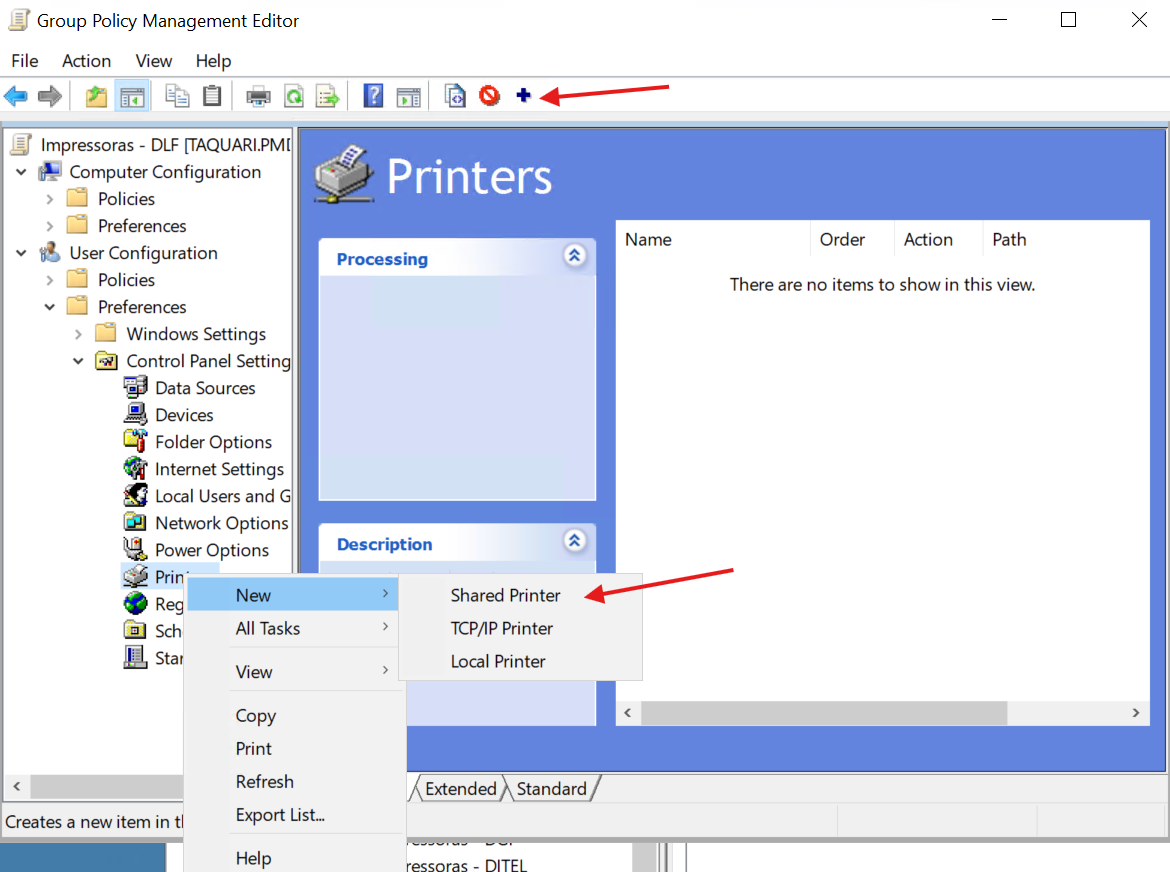Collapse the Processing panel

click(x=574, y=256)
